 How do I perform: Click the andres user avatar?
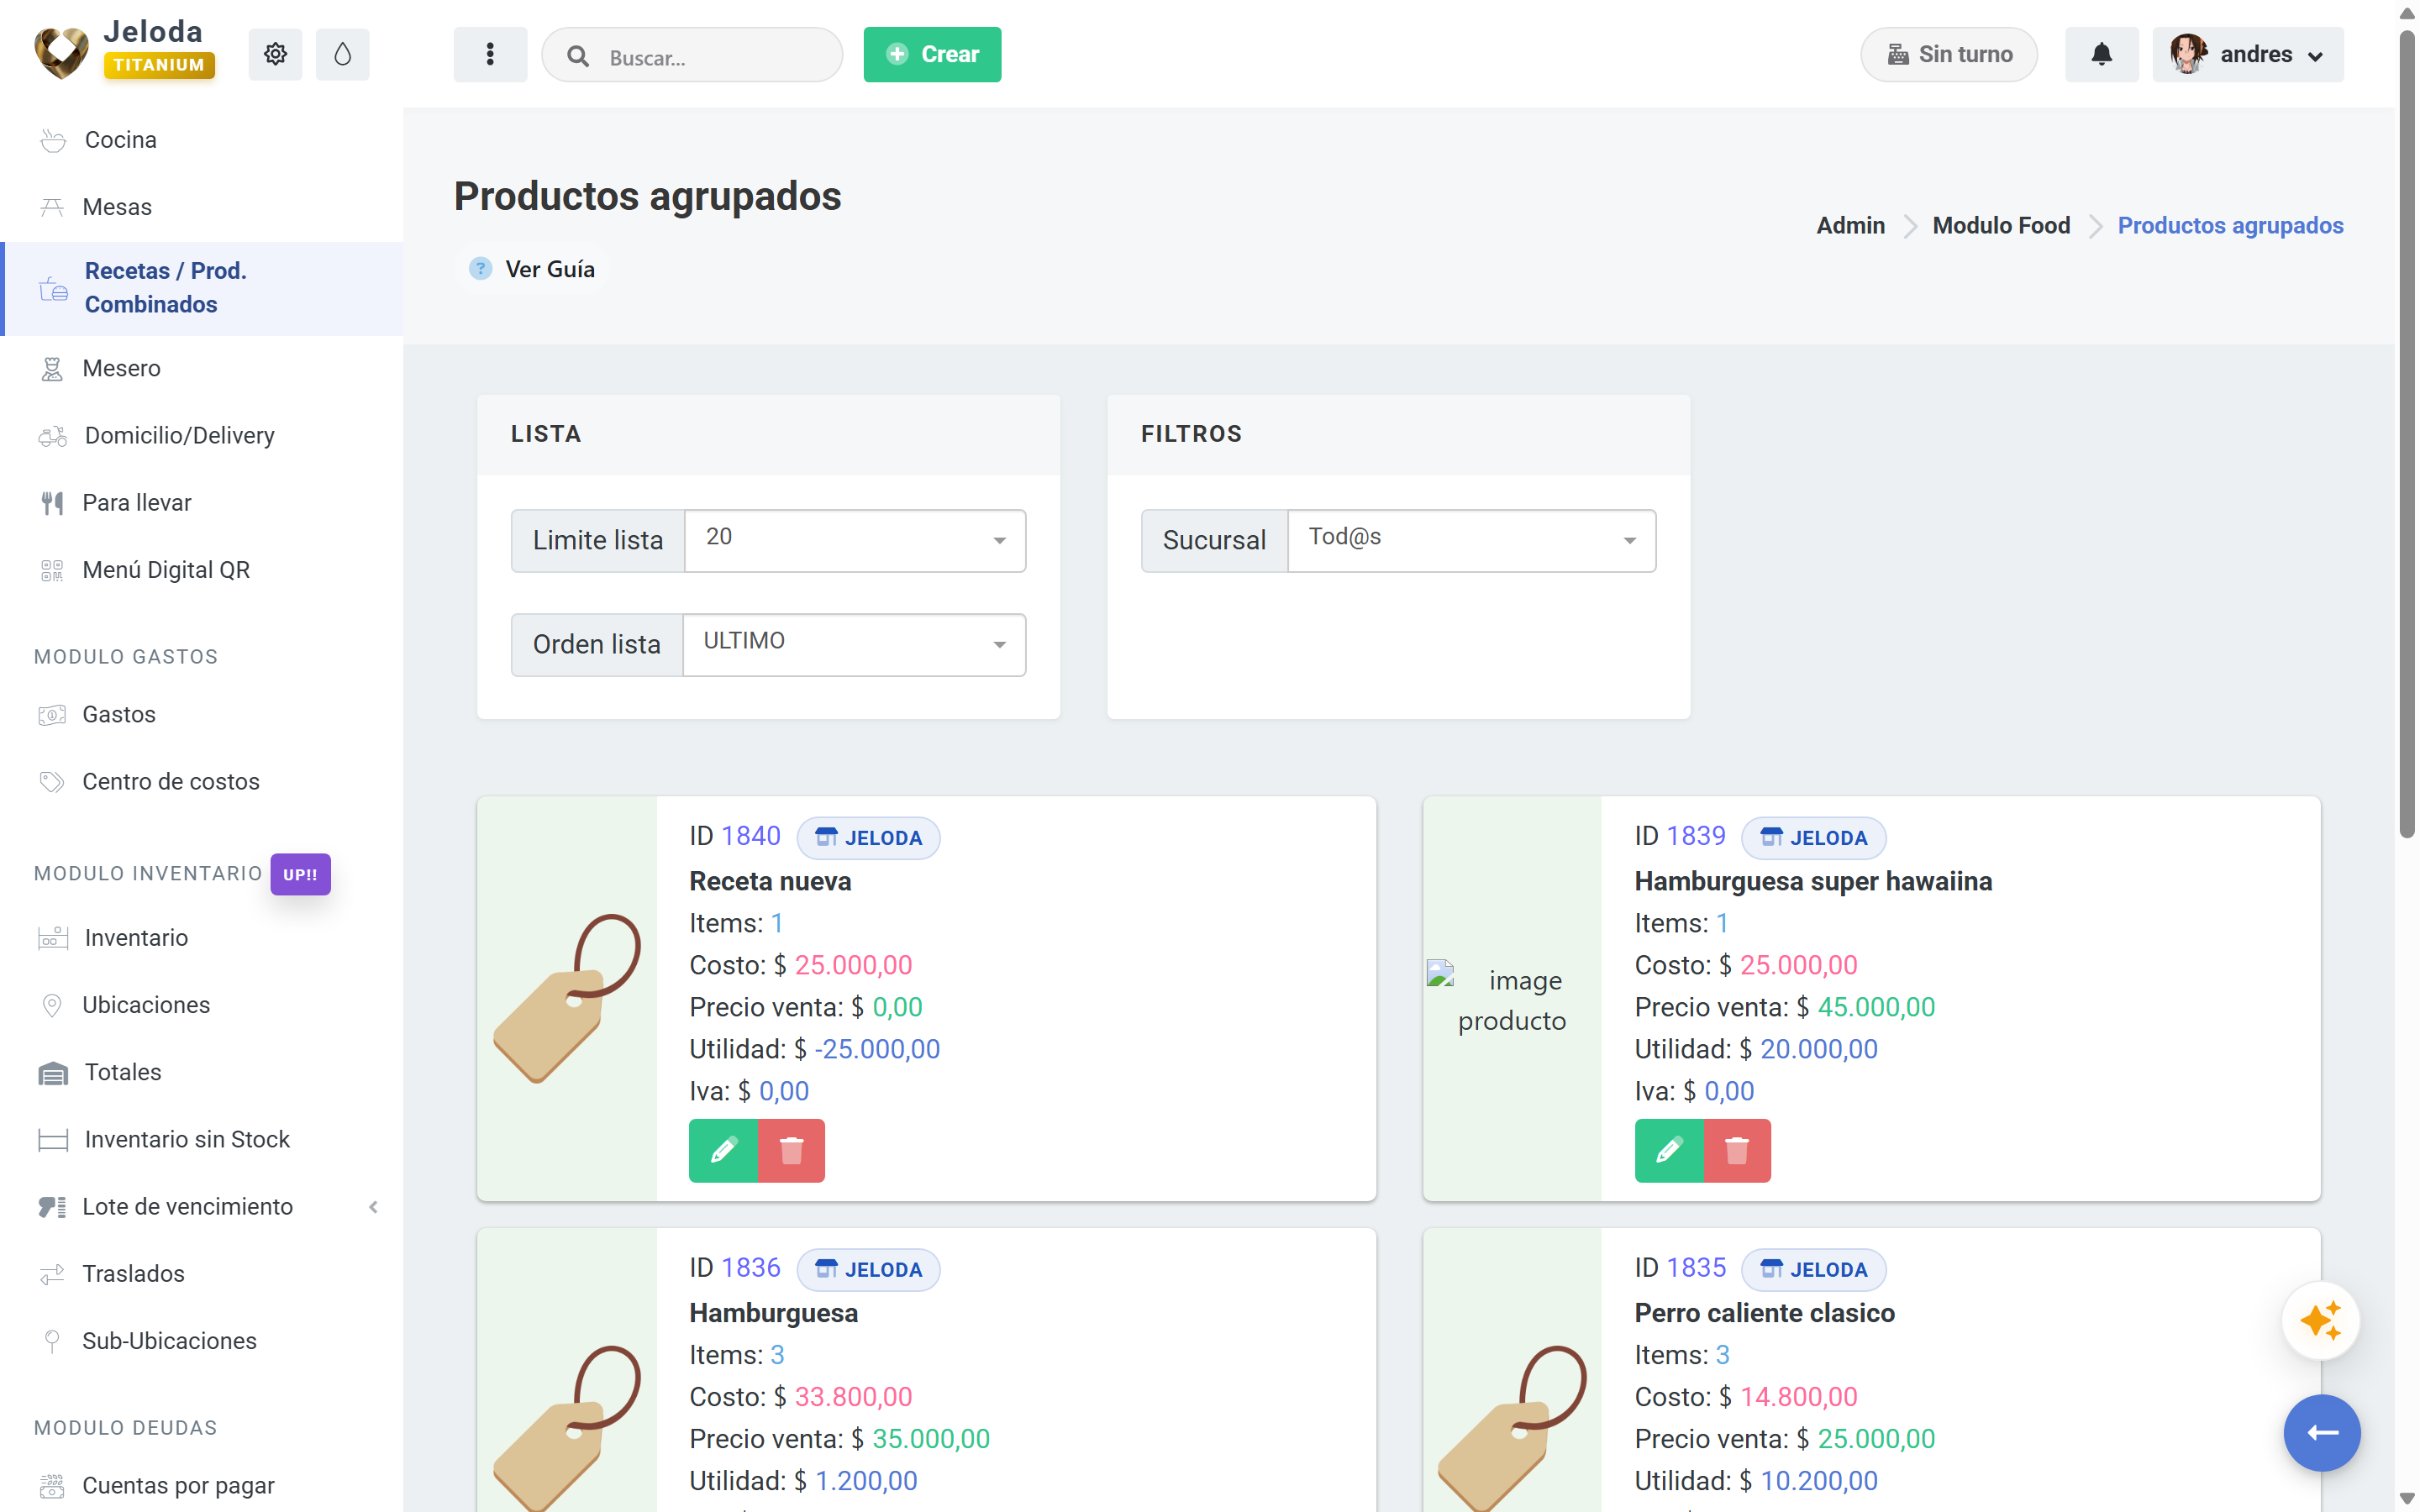point(2188,54)
